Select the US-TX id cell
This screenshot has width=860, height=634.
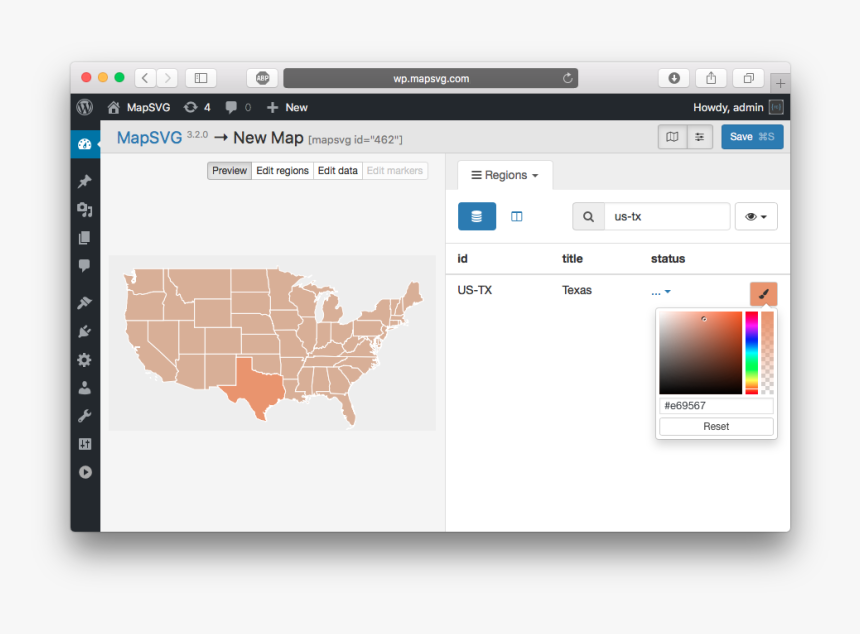tap(474, 290)
